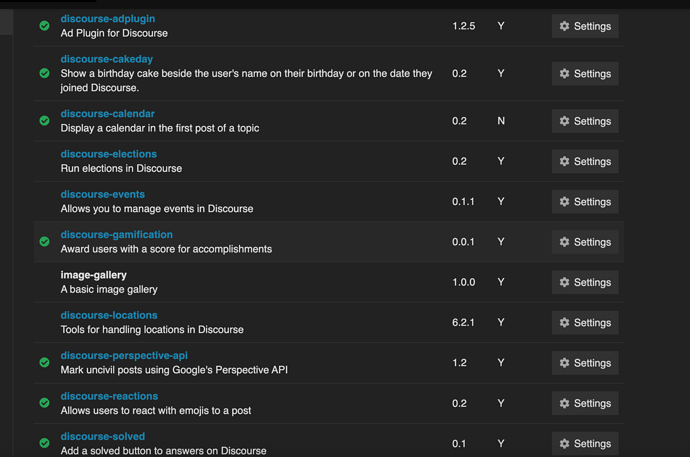Viewport: 690px width, 457px height.
Task: Click the Y value for discourse-elections
Action: (x=501, y=161)
